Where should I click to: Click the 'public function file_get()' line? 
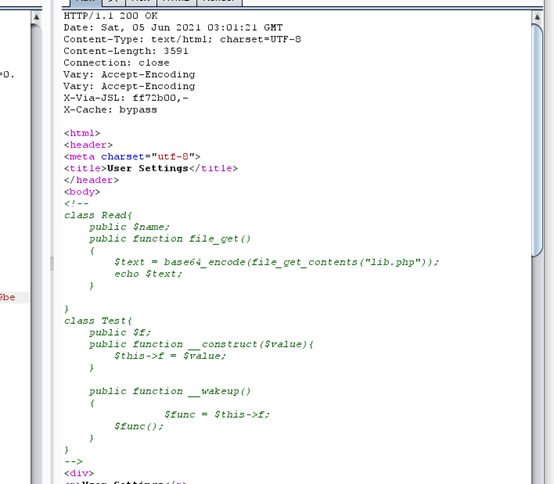tap(170, 239)
